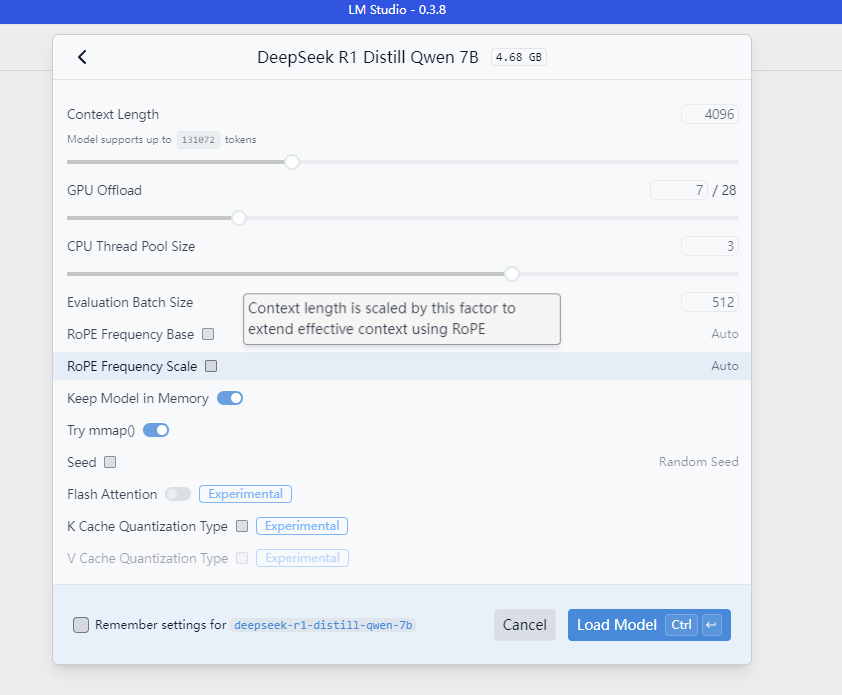Image resolution: width=842 pixels, height=695 pixels.
Task: Click the Evaluation Batch Size field
Action: (710, 302)
